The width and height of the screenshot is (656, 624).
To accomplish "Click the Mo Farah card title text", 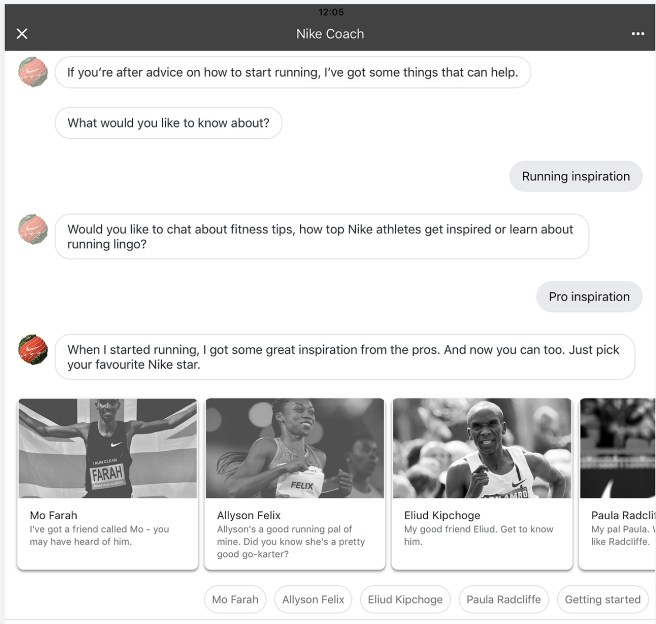I will [x=52, y=516].
